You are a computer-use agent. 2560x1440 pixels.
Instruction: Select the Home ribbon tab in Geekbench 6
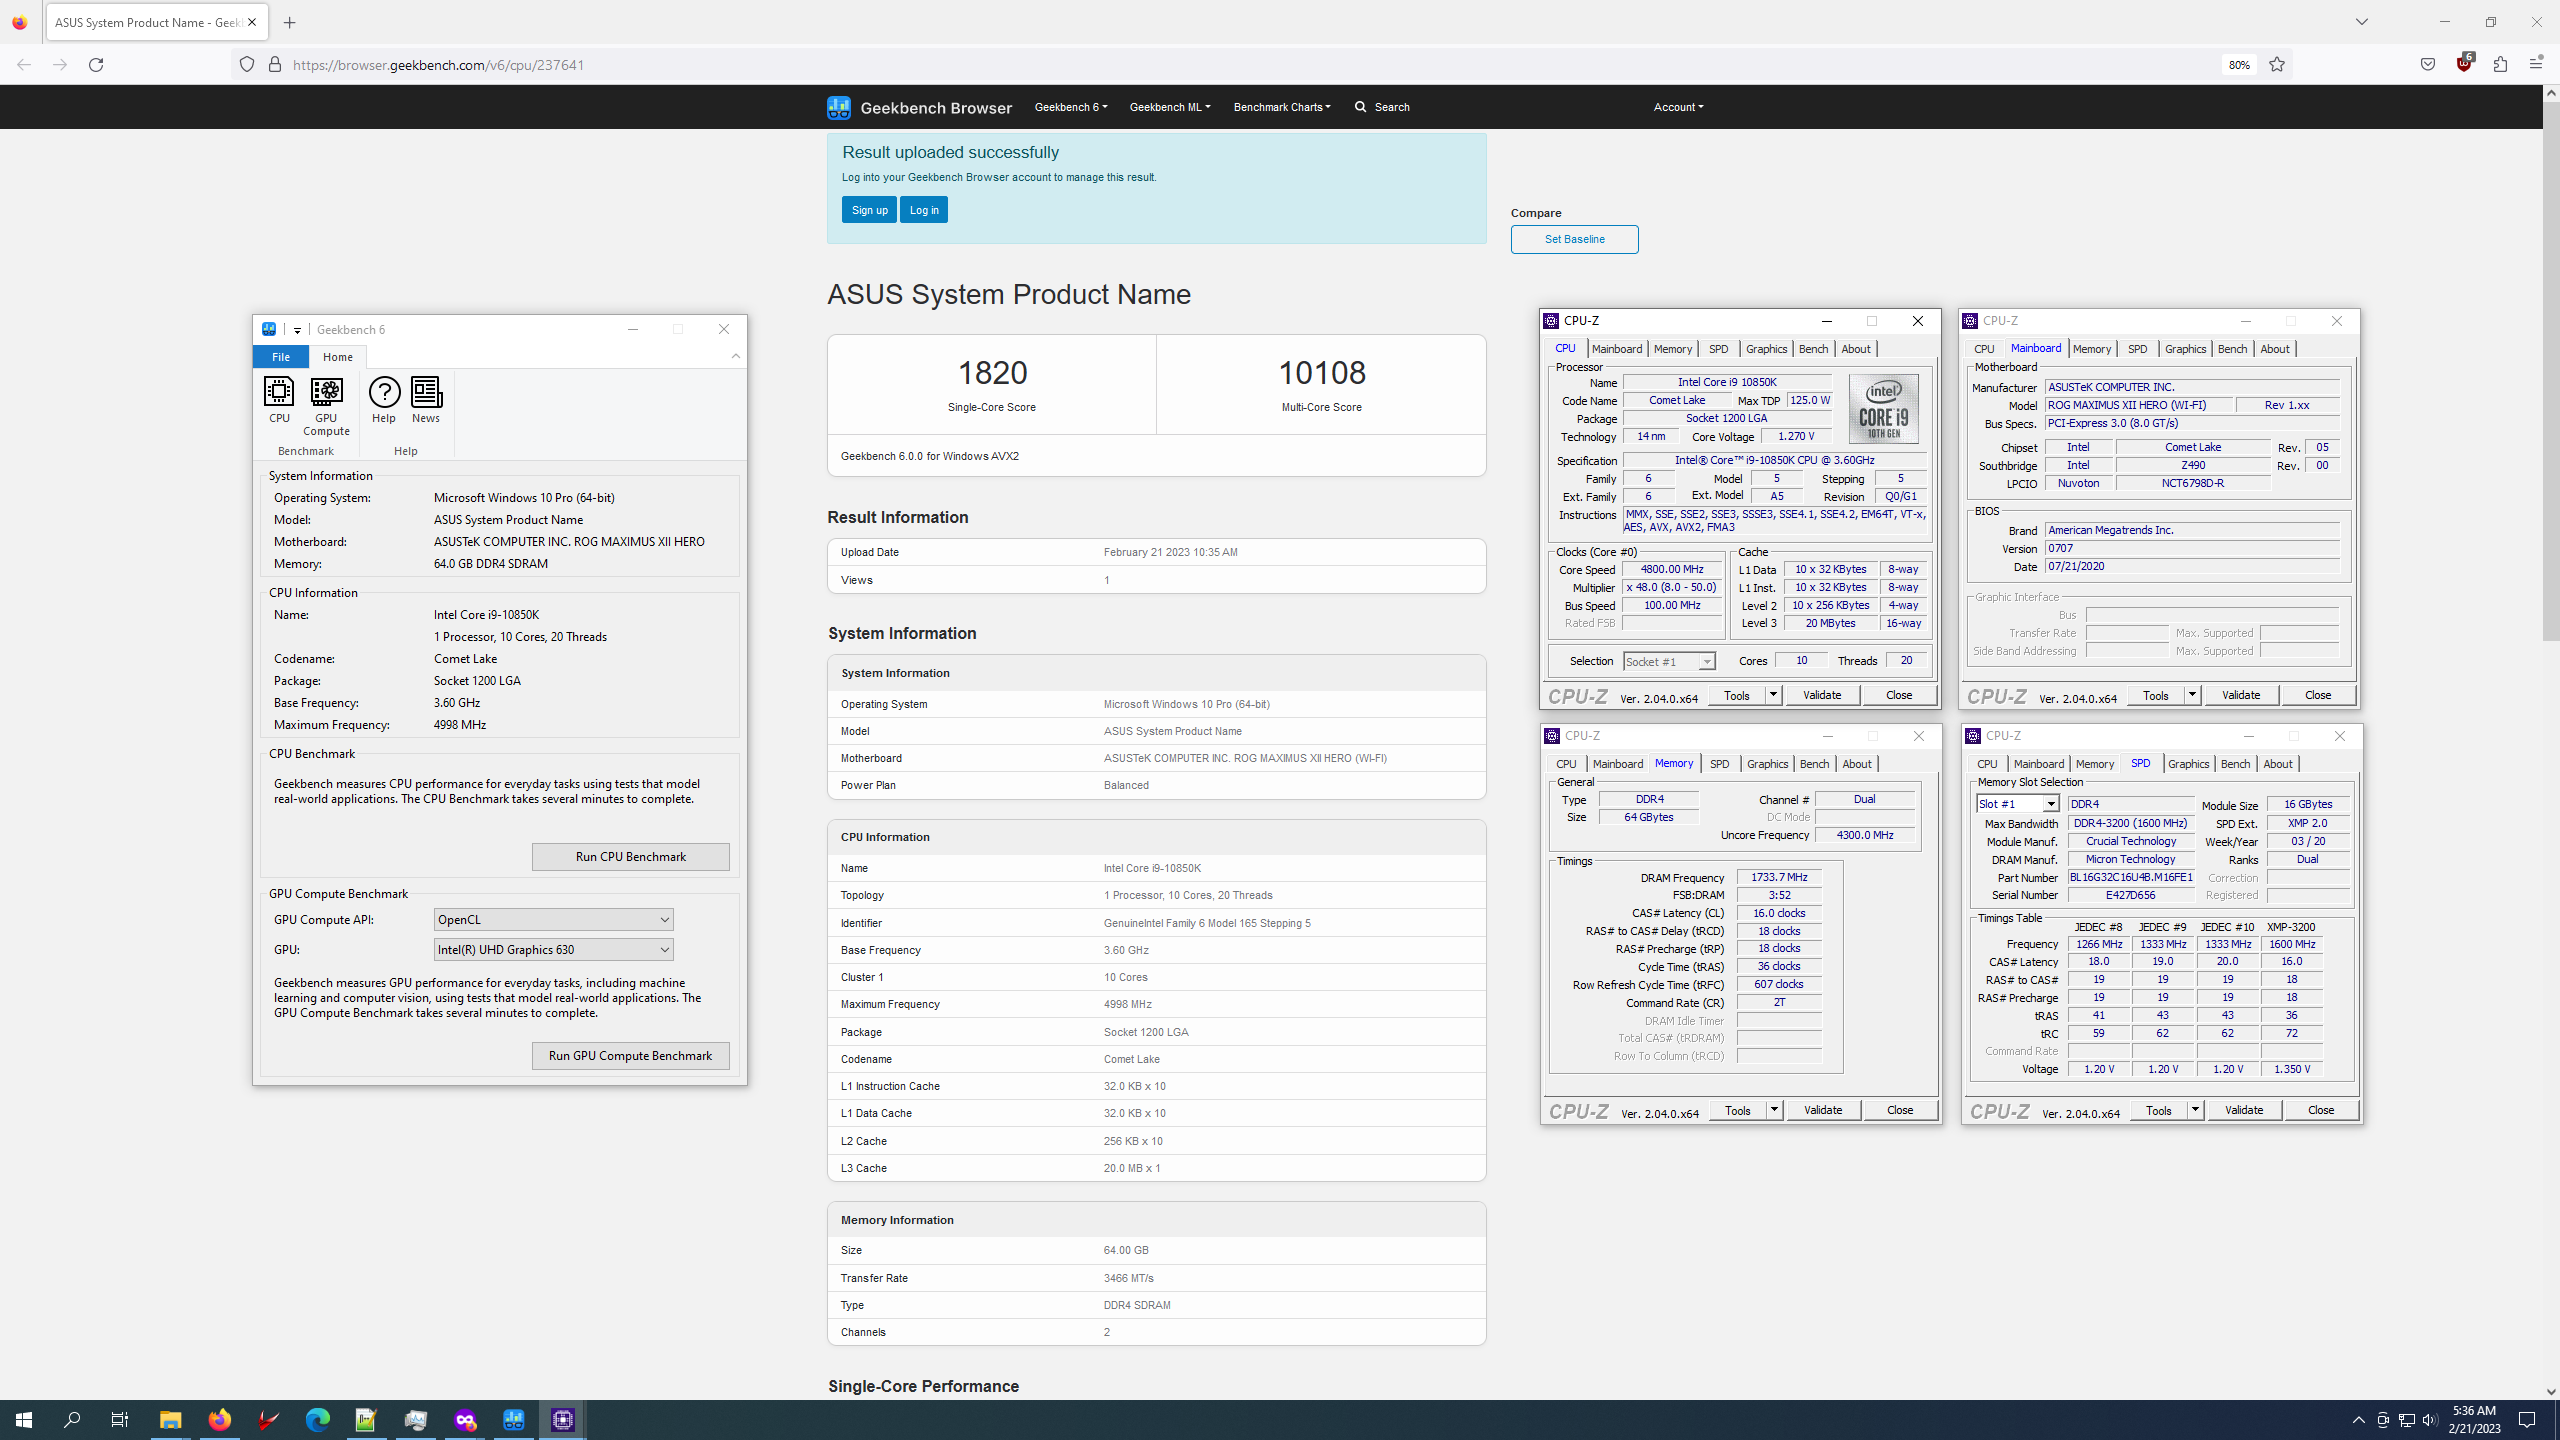tap(338, 357)
